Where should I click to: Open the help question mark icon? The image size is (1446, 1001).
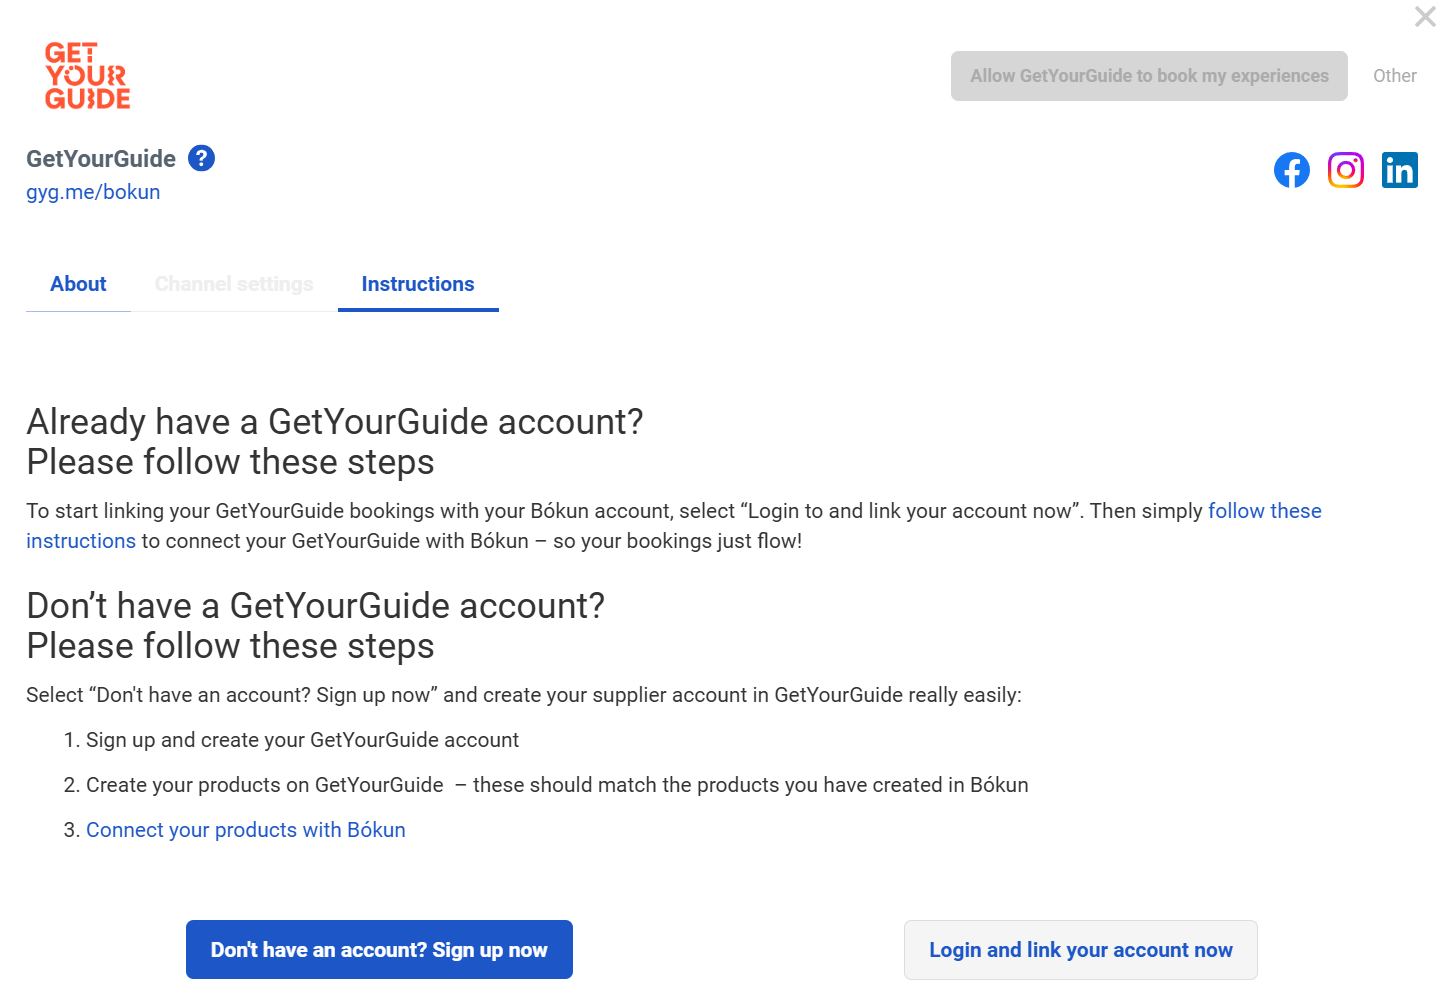point(201,158)
